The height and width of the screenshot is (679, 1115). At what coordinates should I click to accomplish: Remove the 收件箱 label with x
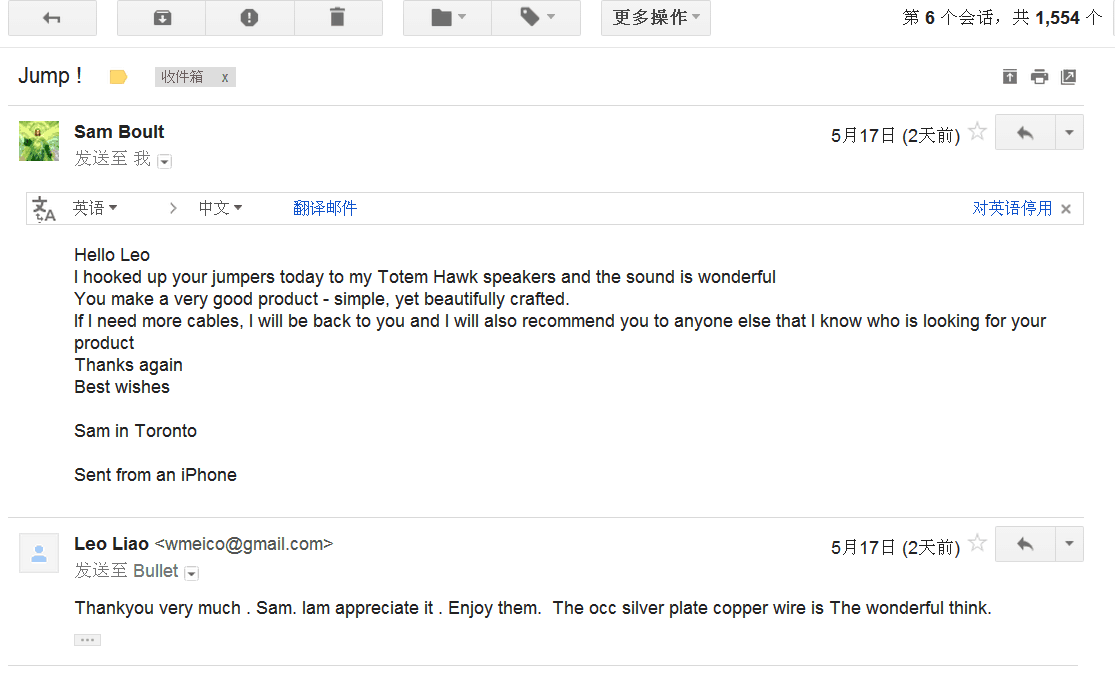[225, 77]
